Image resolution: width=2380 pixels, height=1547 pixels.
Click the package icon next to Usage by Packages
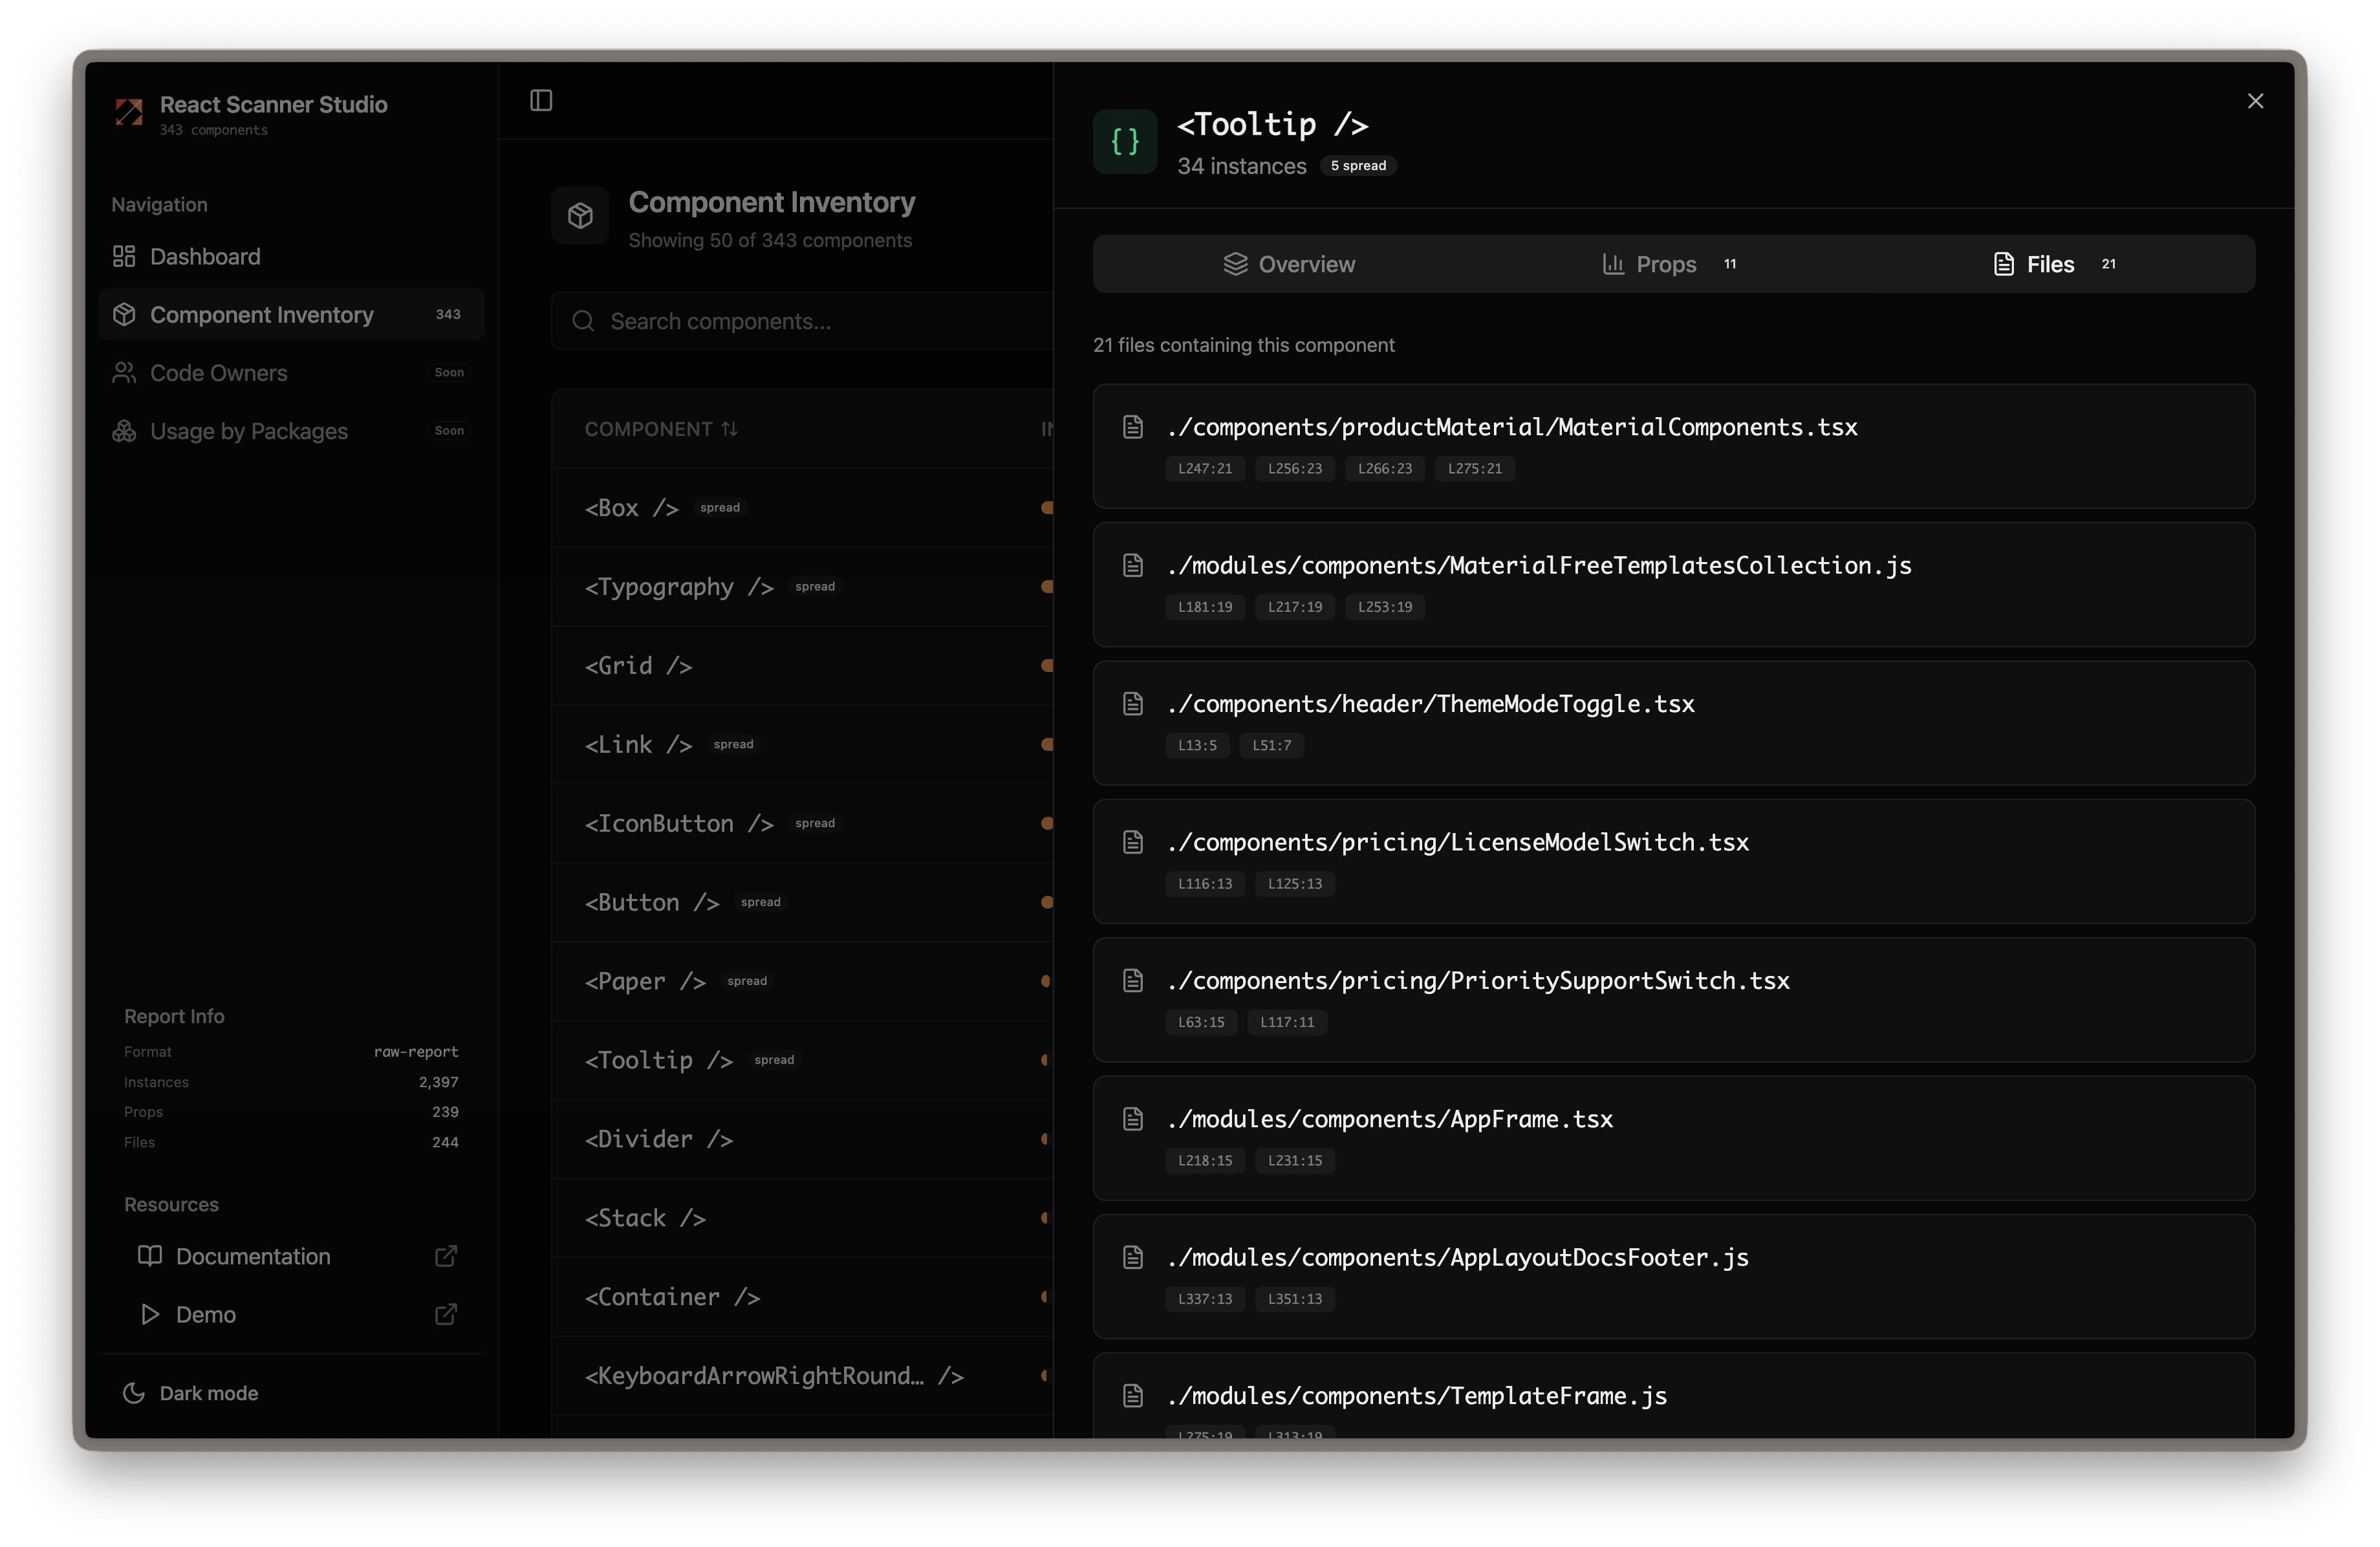124,431
